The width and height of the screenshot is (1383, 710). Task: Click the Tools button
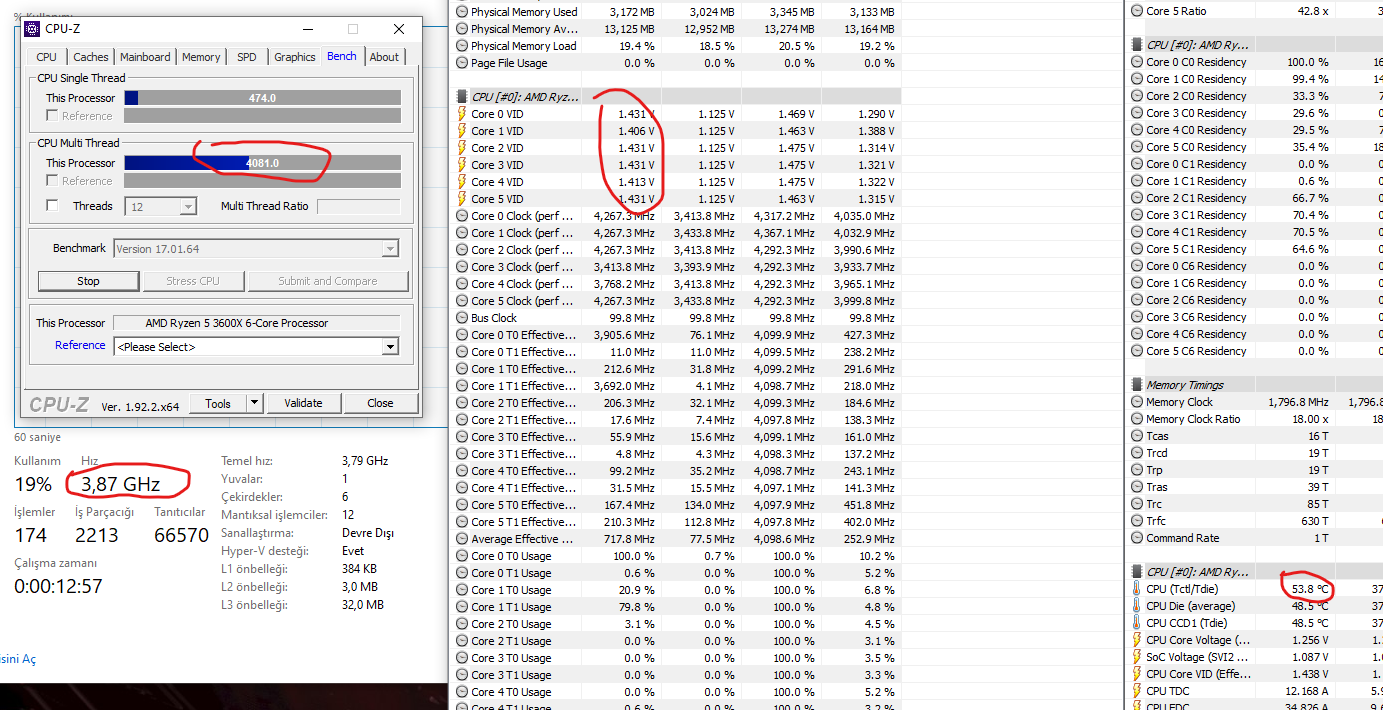pyautogui.click(x=218, y=403)
